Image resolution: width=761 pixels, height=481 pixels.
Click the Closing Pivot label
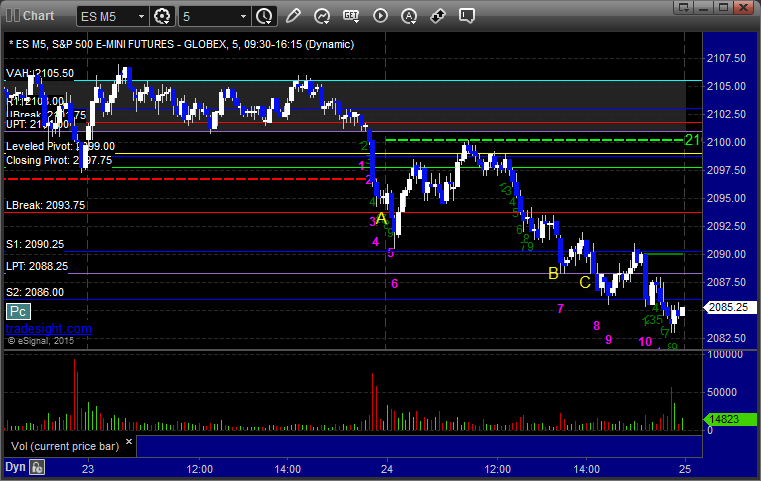(59, 160)
